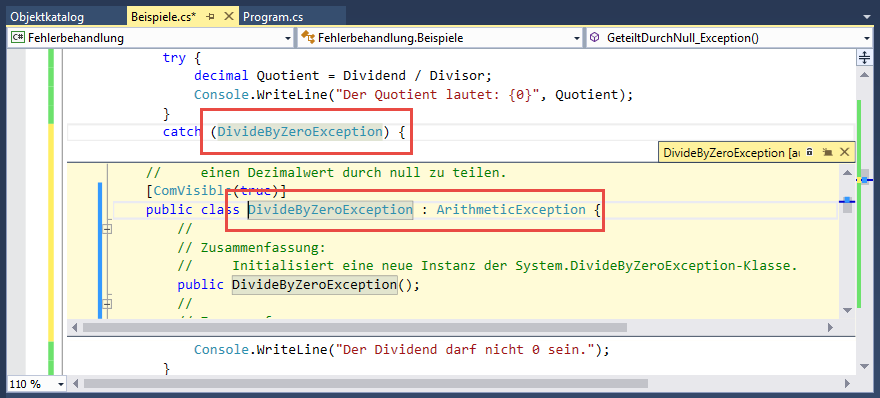Click 'Console' in the Quotient WriteLine line
The width and height of the screenshot is (880, 398).
point(221,95)
